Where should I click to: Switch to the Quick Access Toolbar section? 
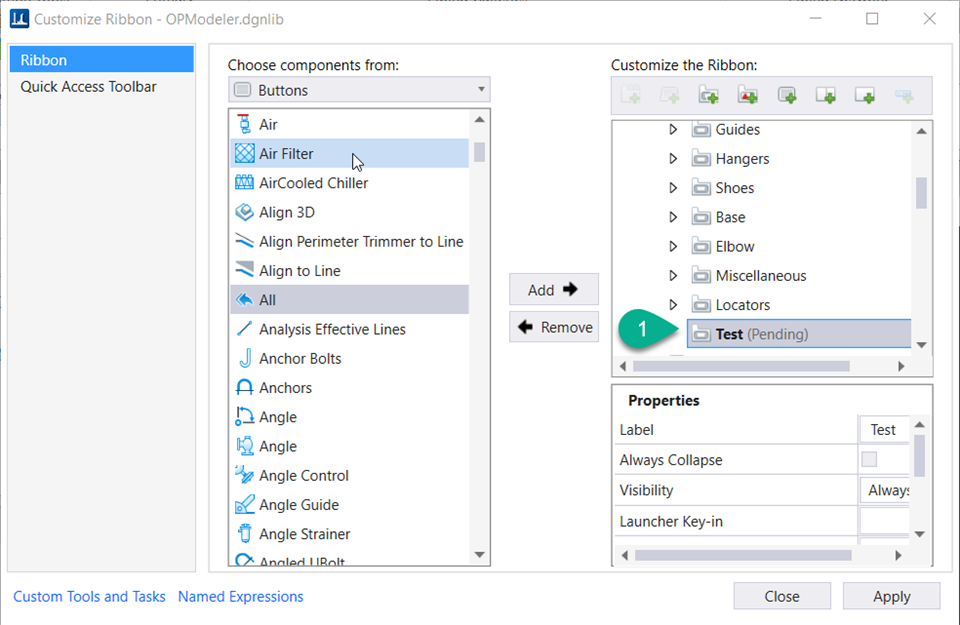point(89,87)
